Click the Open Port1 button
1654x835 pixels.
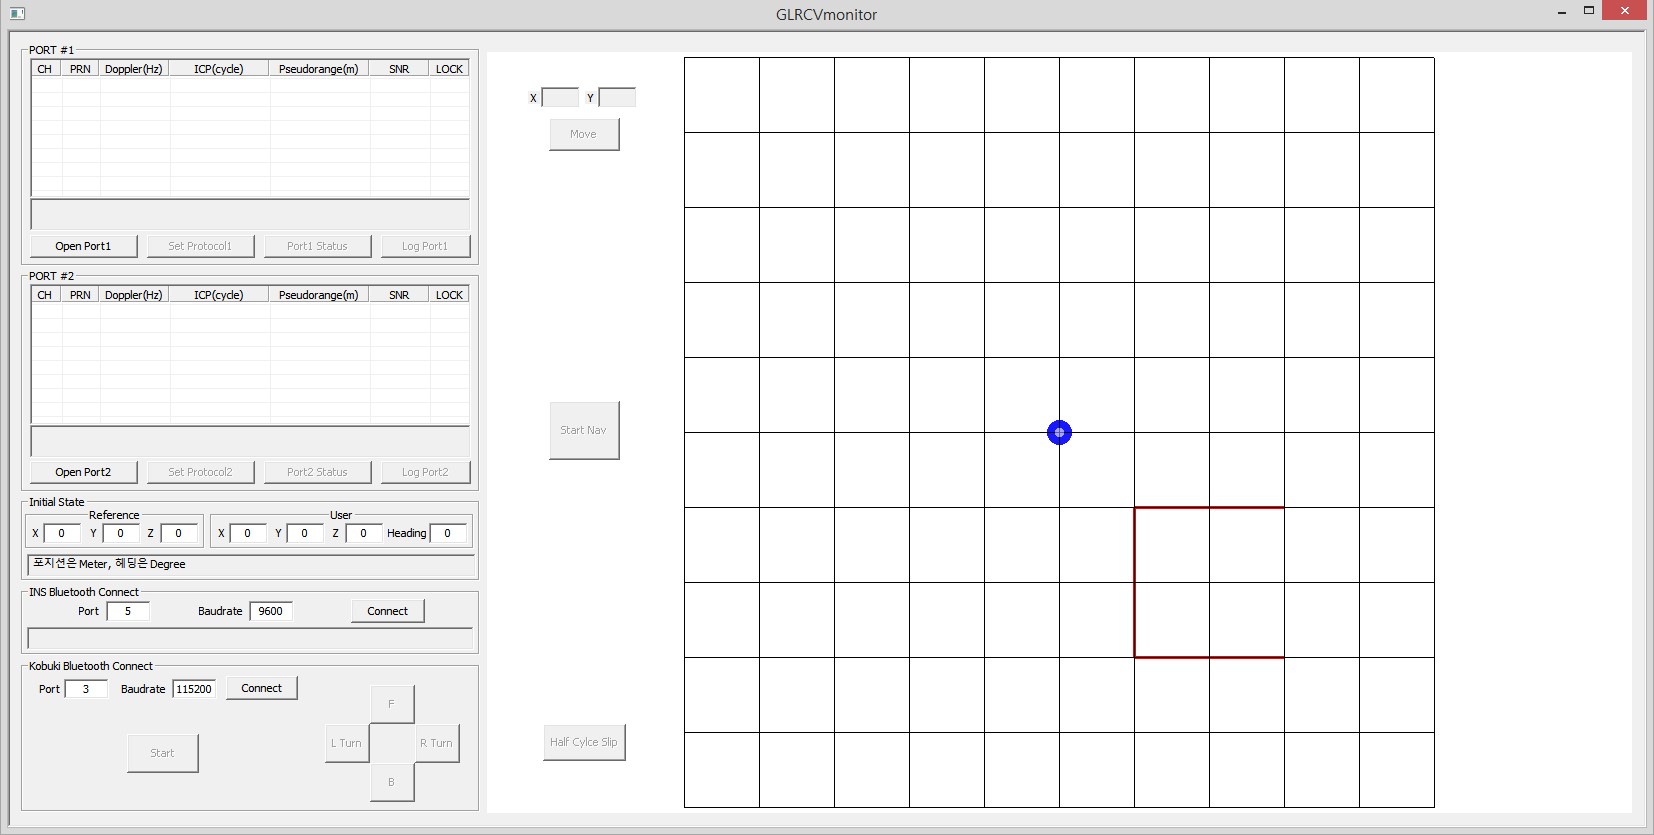83,246
